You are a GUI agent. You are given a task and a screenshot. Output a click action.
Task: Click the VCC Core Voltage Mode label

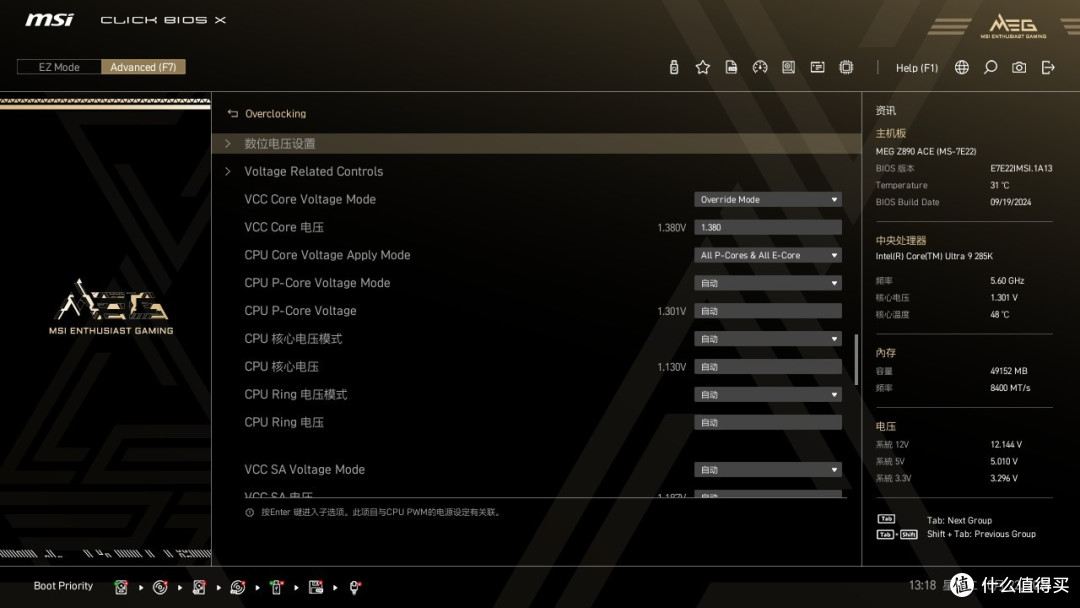coord(310,199)
